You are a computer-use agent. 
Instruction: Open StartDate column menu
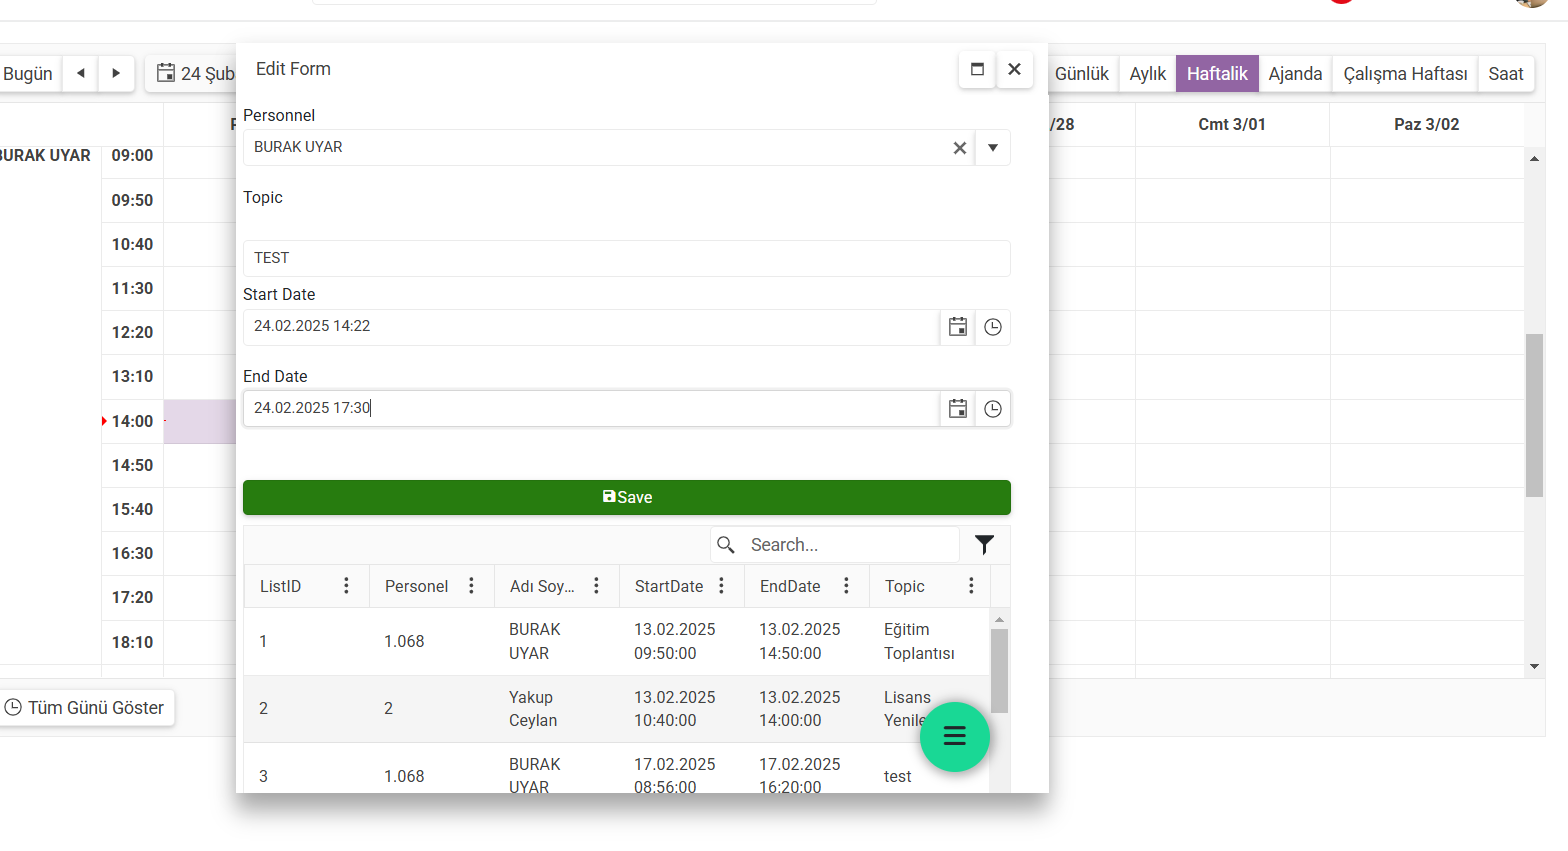[721, 586]
